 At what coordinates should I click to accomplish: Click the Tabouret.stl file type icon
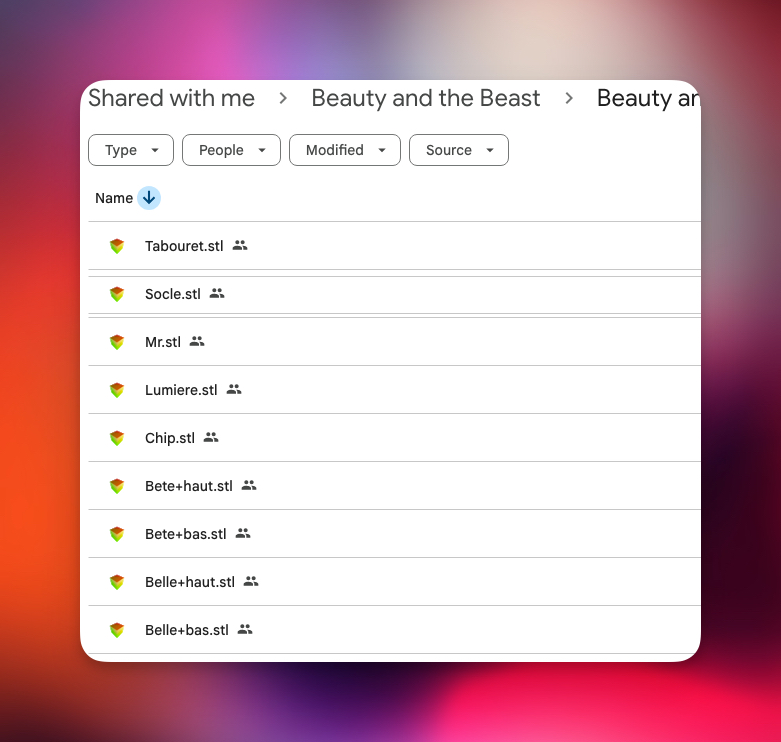pos(117,246)
